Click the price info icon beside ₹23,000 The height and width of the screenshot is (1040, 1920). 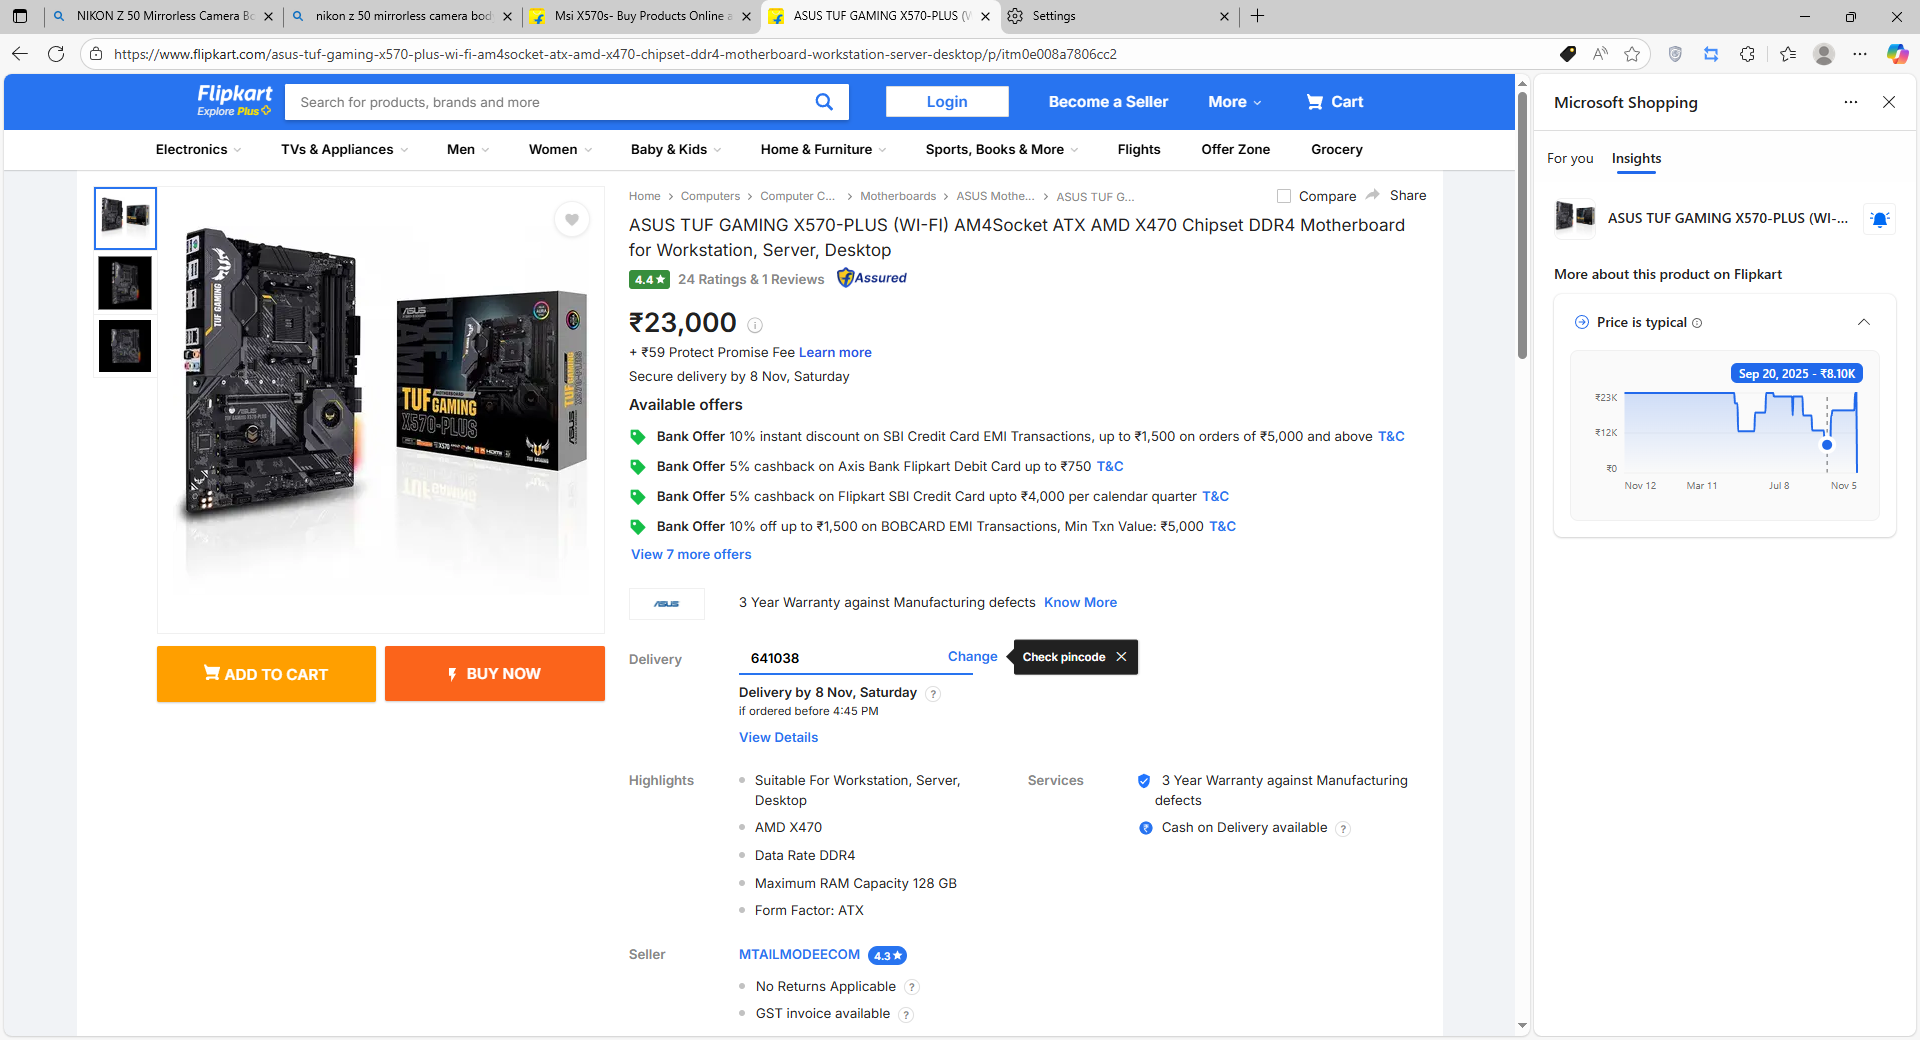pyautogui.click(x=755, y=325)
